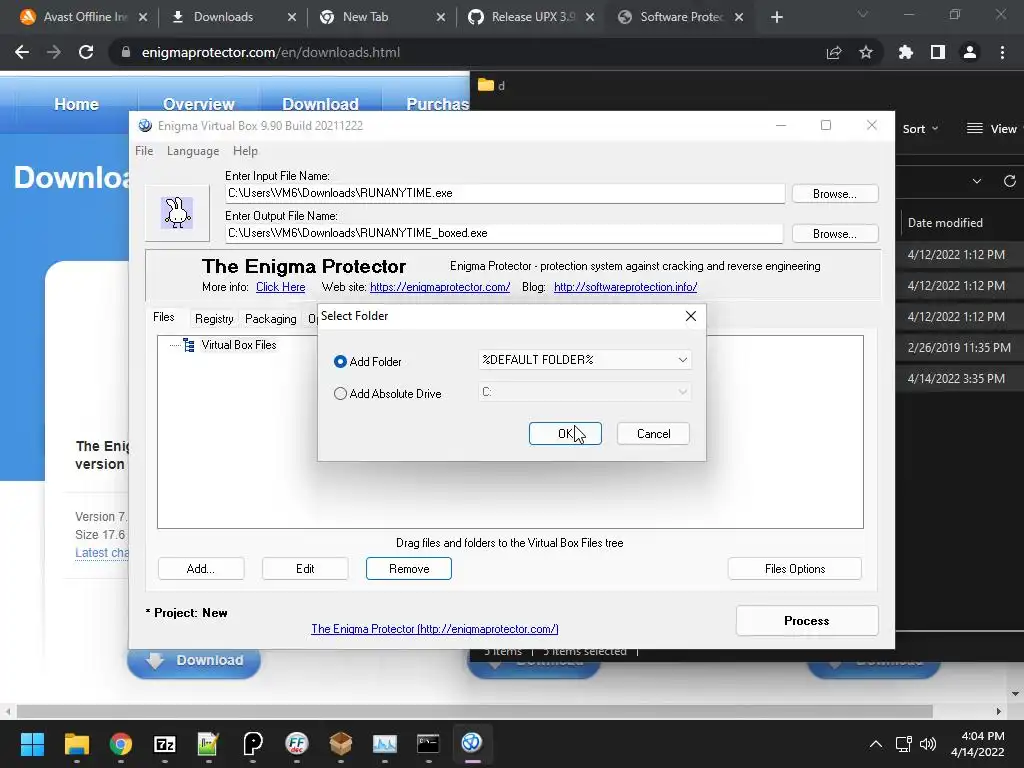Click the Chrome address bar URL
This screenshot has width=1024, height=768.
[x=270, y=52]
